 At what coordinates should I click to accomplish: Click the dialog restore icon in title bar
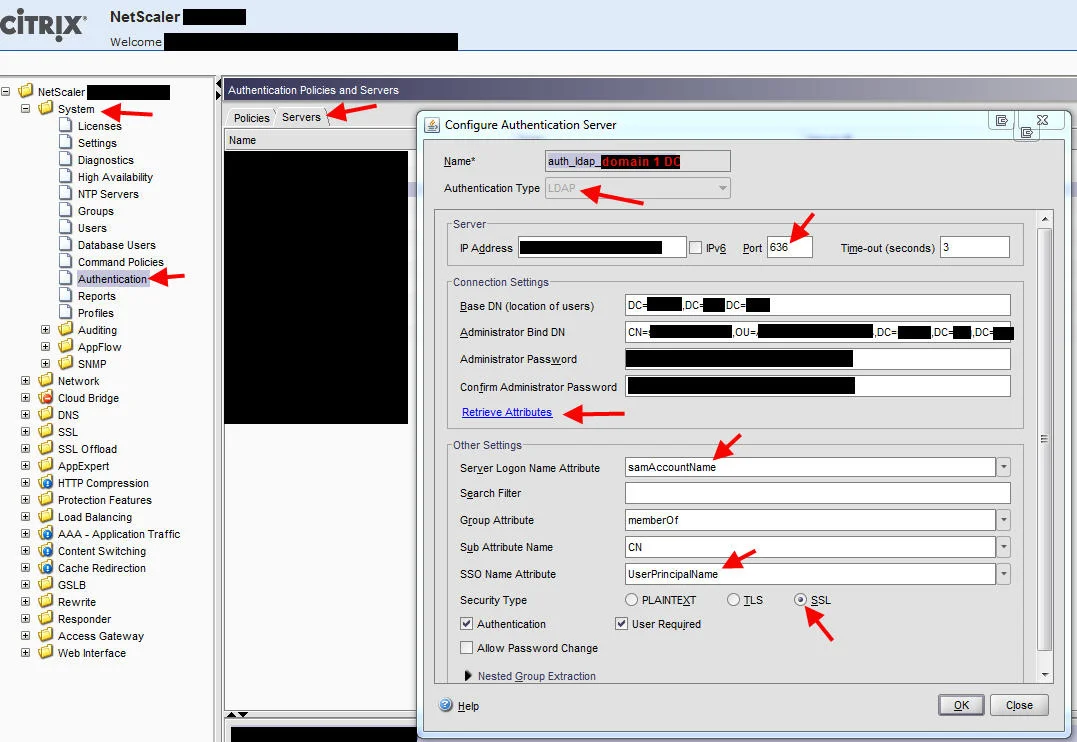click(x=1001, y=120)
